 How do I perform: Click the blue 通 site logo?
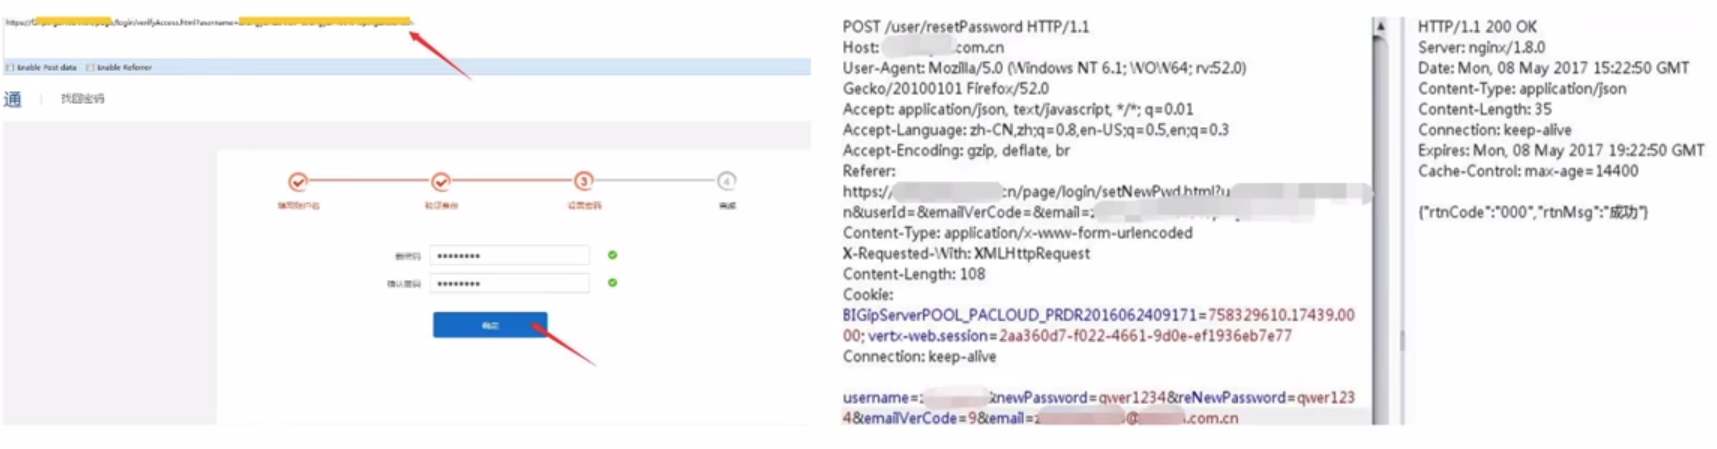[12, 99]
